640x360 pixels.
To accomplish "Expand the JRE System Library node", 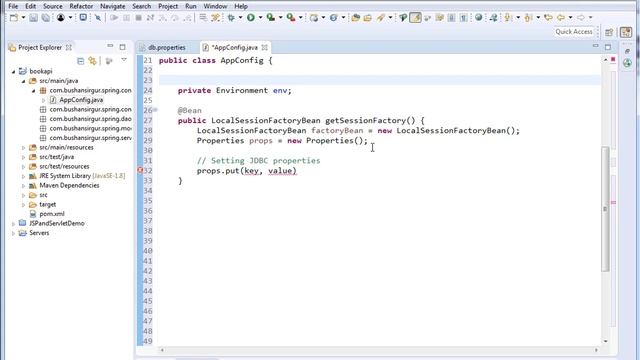I will pyautogui.click(x=24, y=176).
